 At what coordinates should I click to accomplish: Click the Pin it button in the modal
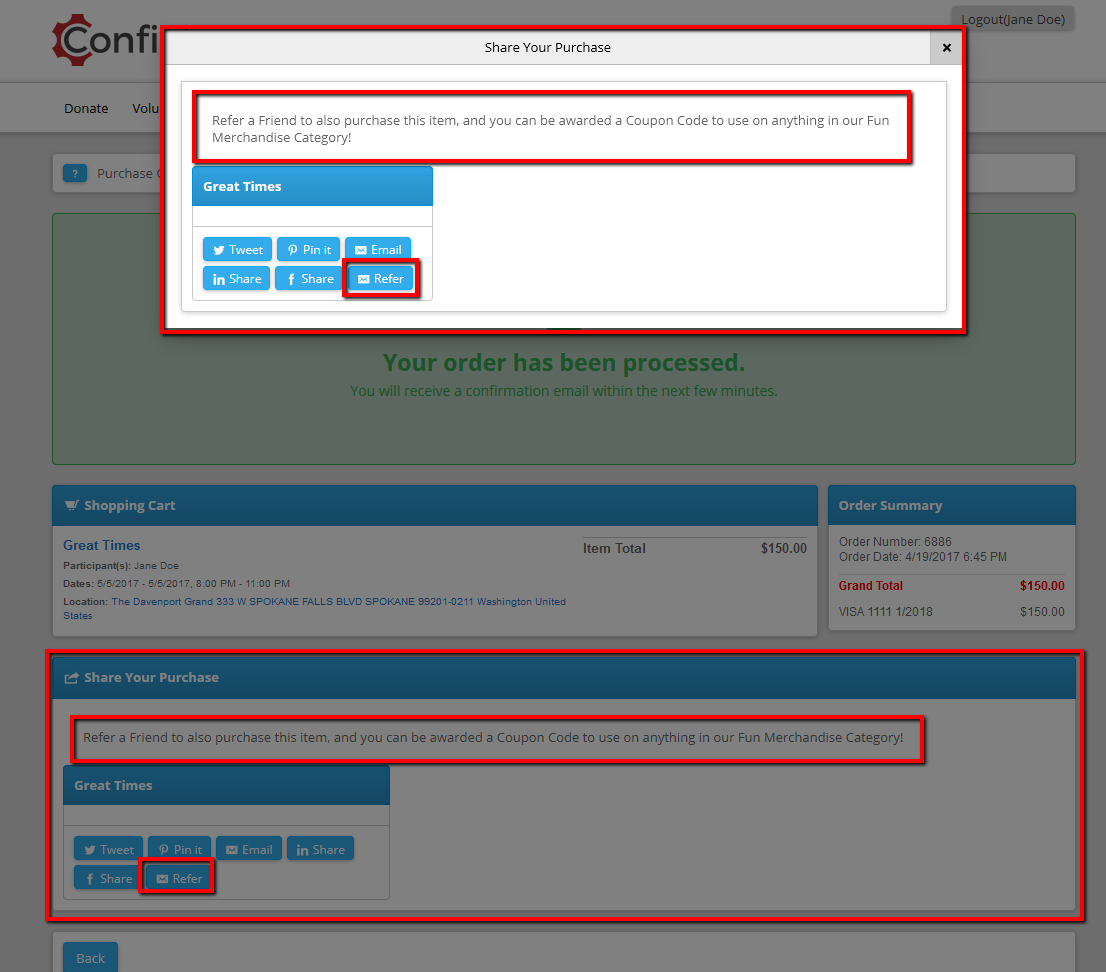(x=308, y=250)
